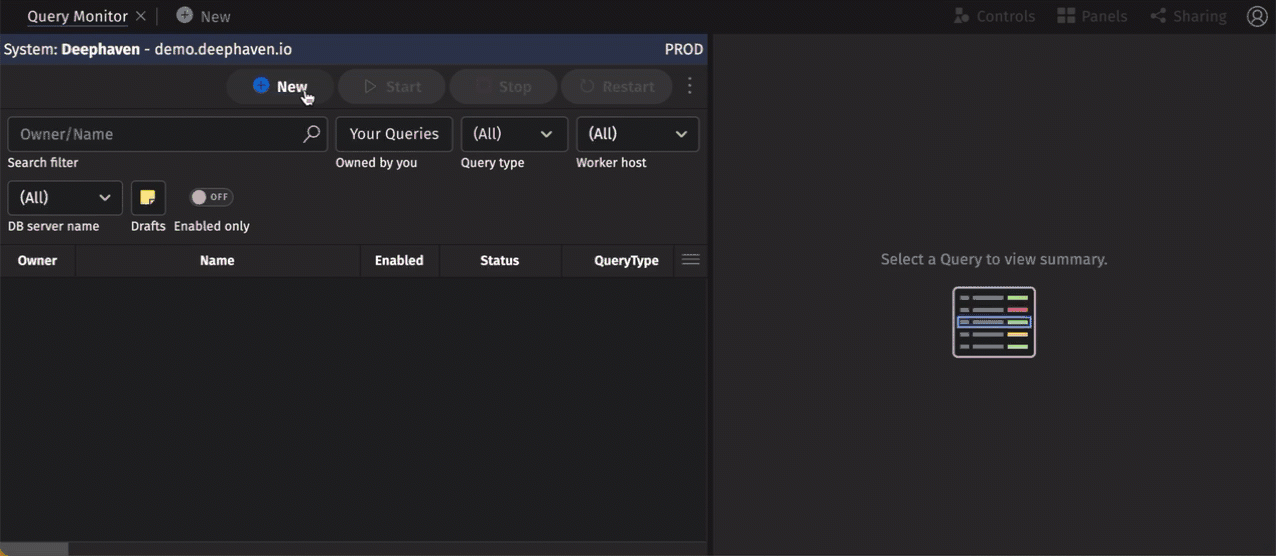Image resolution: width=1276 pixels, height=556 pixels.
Task: Expand the Query type dropdown
Action: 514,134
